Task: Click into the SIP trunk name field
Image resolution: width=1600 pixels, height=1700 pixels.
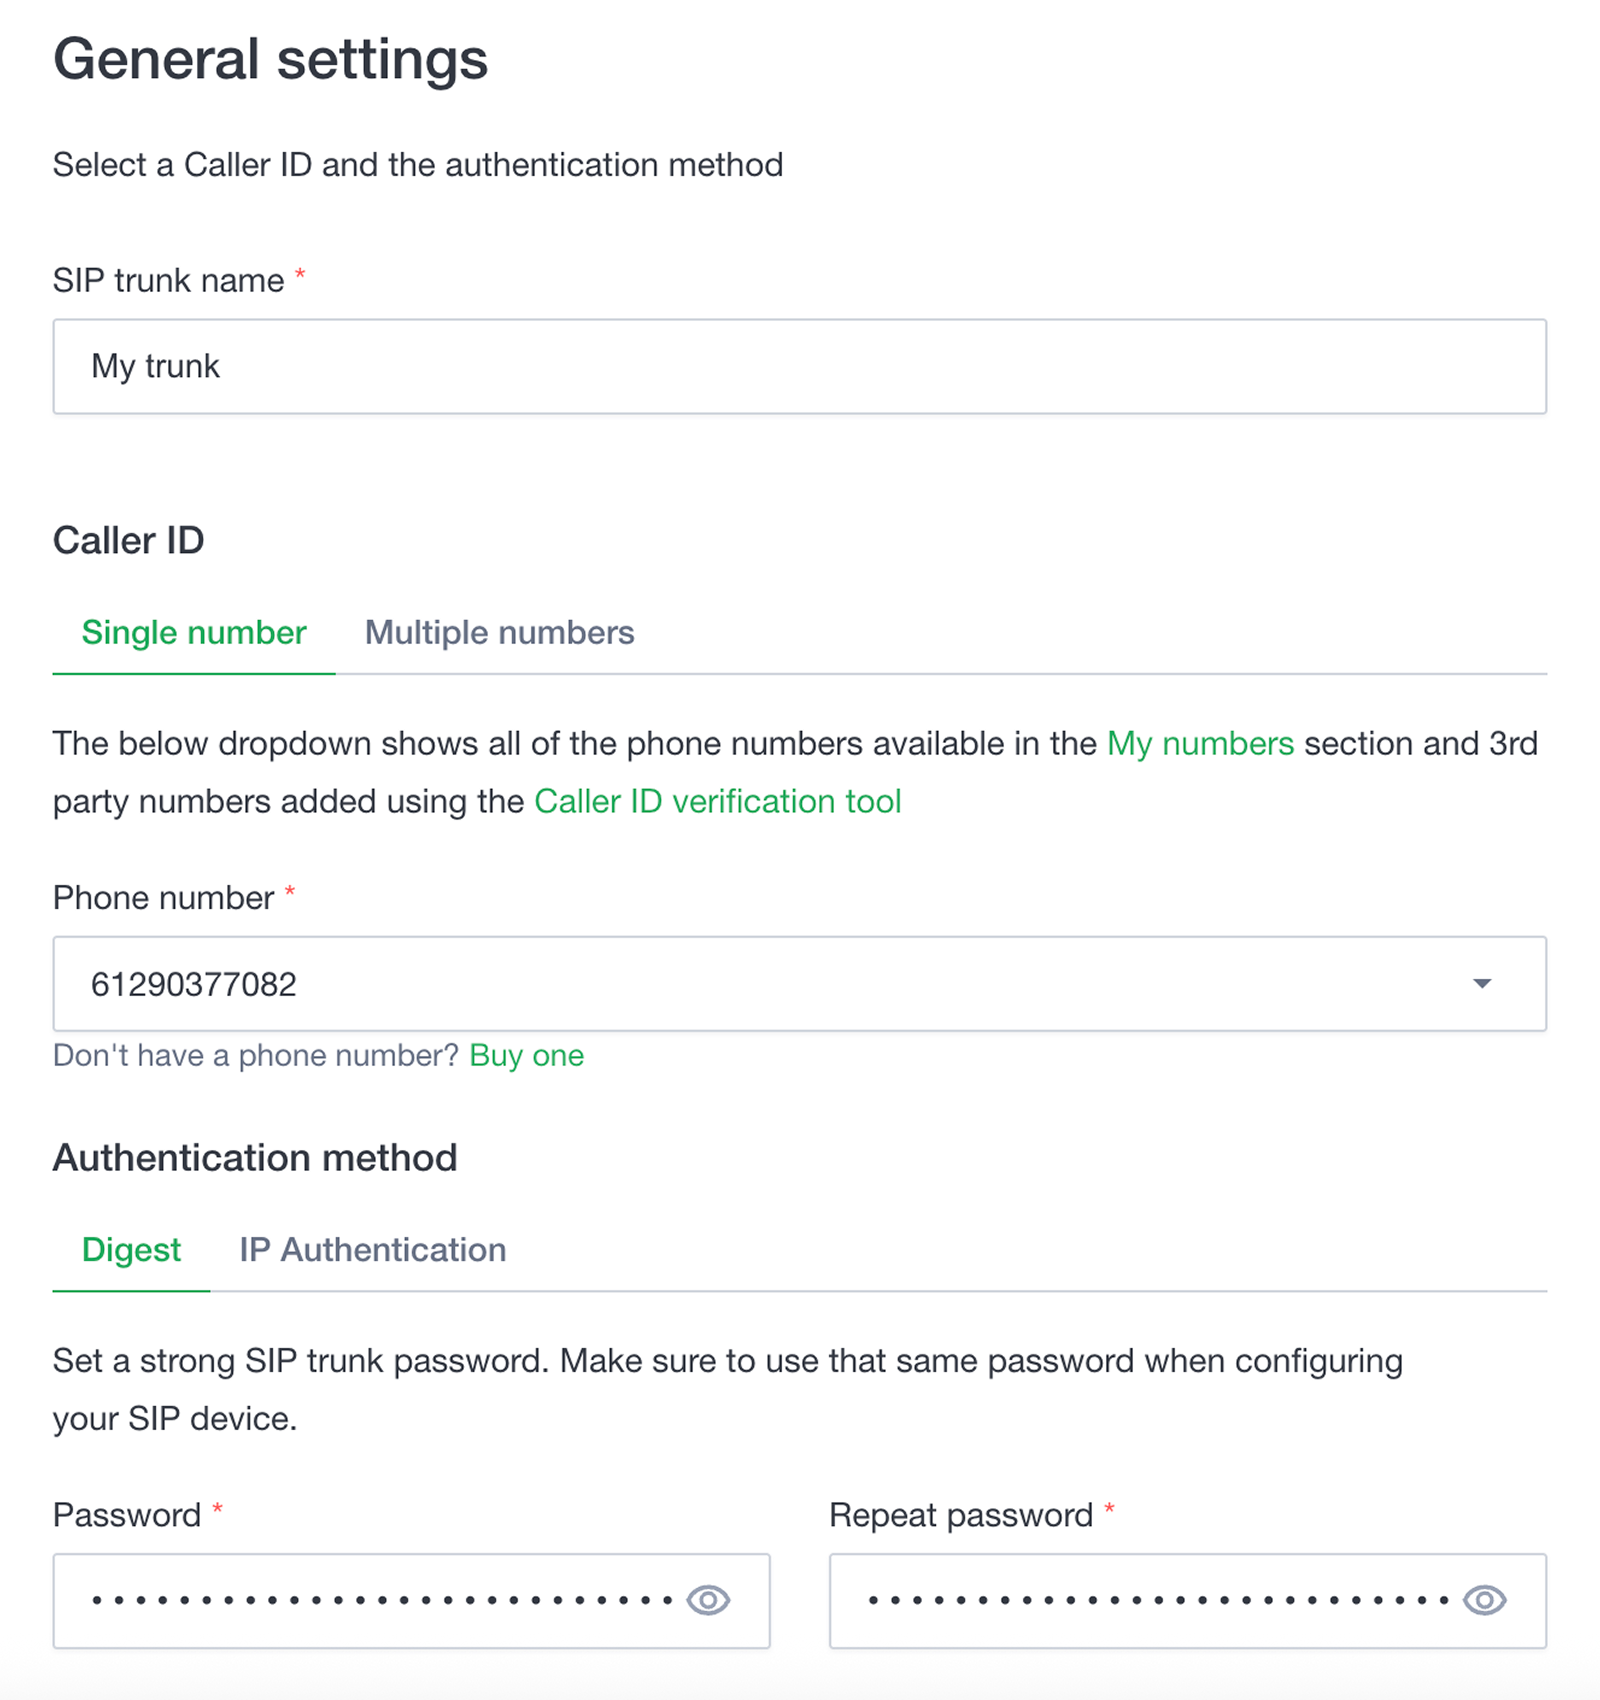Action: pyautogui.click(x=798, y=367)
